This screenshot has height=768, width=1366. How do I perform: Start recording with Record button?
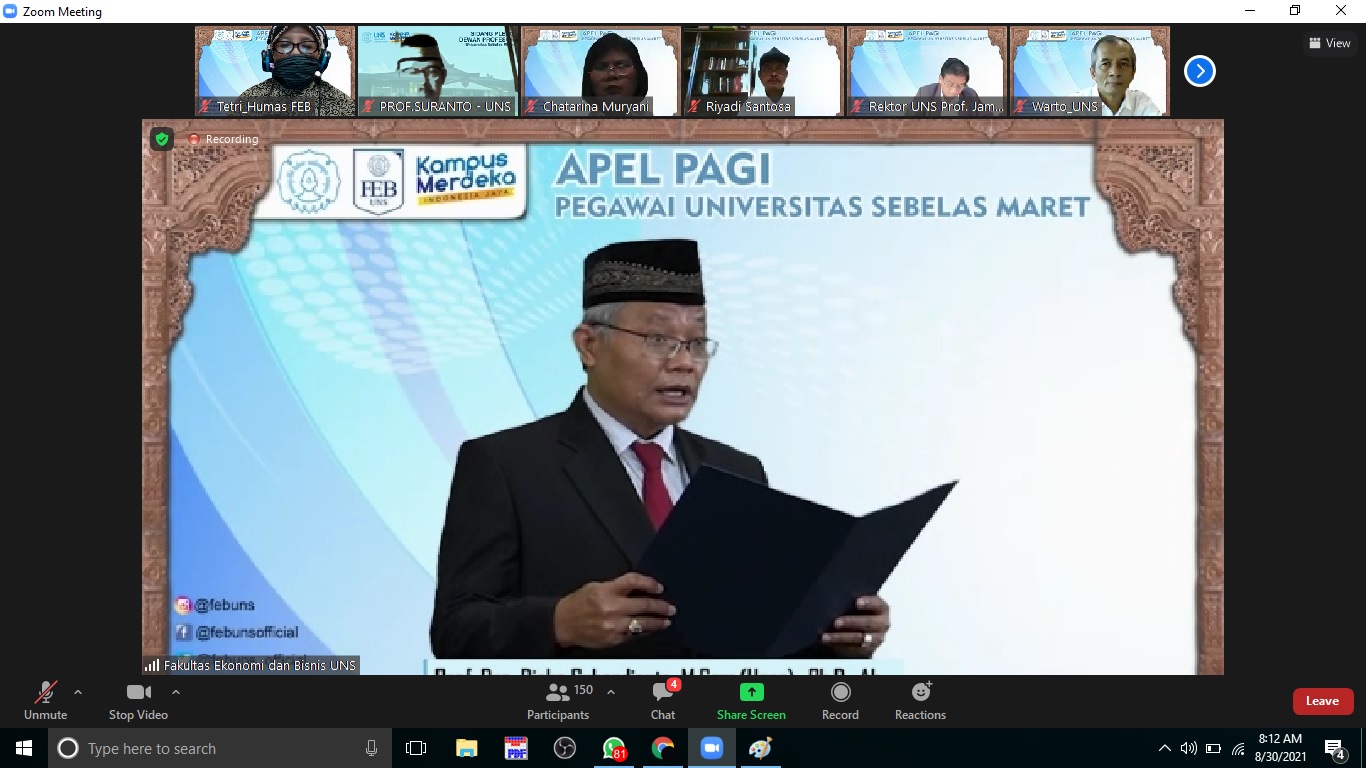pos(840,701)
